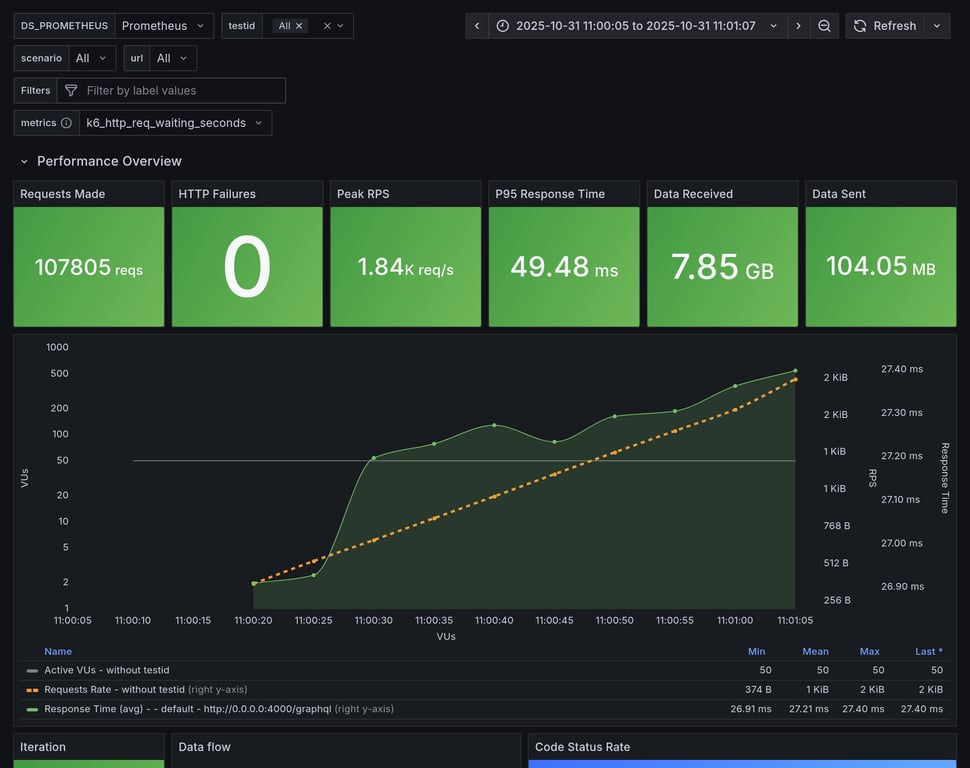Shift time range backward with left arrow
The width and height of the screenshot is (970, 768).
(478, 26)
